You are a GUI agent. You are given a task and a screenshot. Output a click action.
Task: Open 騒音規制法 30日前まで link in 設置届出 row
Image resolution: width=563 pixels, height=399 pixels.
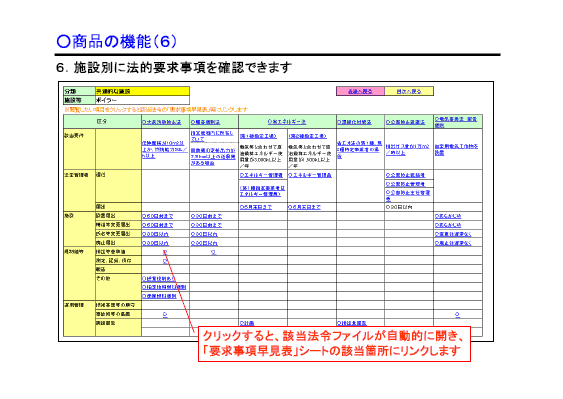(x=206, y=216)
